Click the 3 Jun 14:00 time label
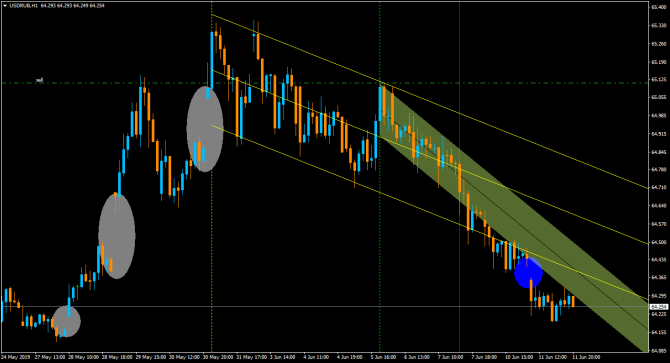 click(x=282, y=357)
